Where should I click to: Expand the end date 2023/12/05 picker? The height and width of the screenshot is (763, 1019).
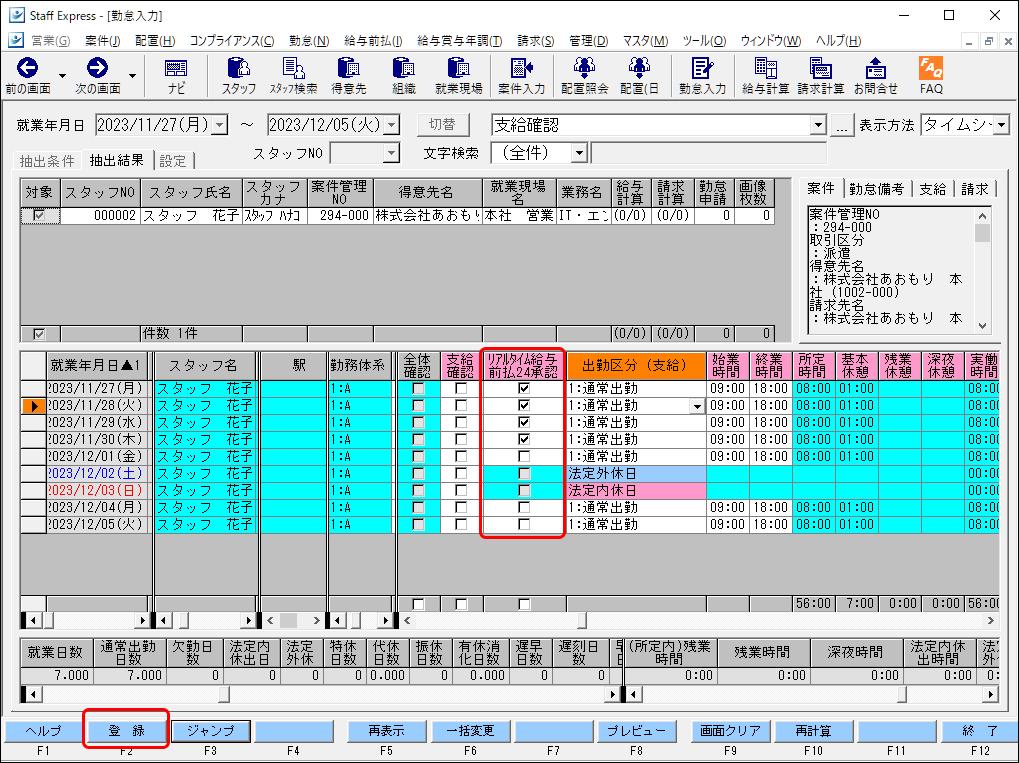pyautogui.click(x=392, y=125)
